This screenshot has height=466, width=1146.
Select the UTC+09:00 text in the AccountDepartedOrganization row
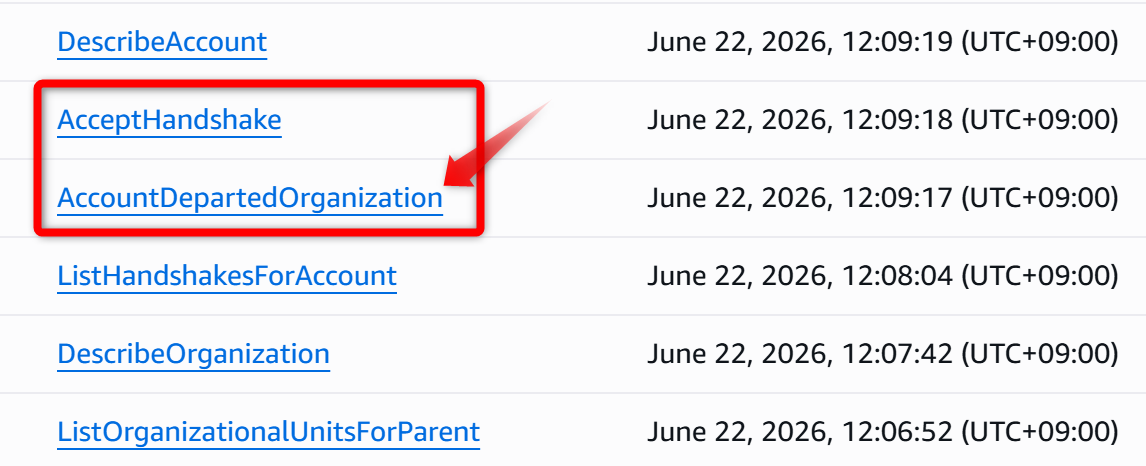click(x=1039, y=198)
